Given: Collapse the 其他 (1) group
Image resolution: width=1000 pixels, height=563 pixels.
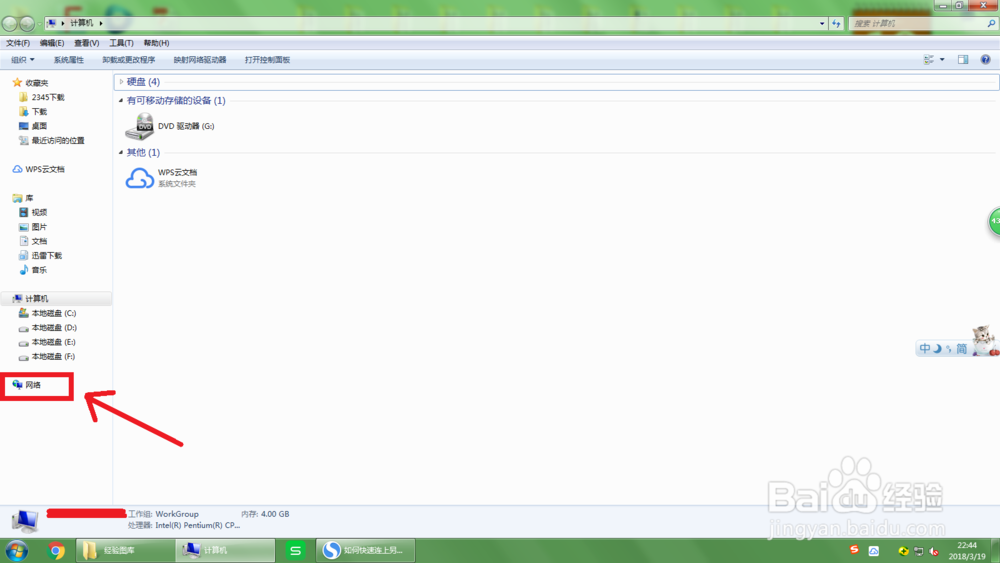Looking at the screenshot, I should (x=121, y=152).
